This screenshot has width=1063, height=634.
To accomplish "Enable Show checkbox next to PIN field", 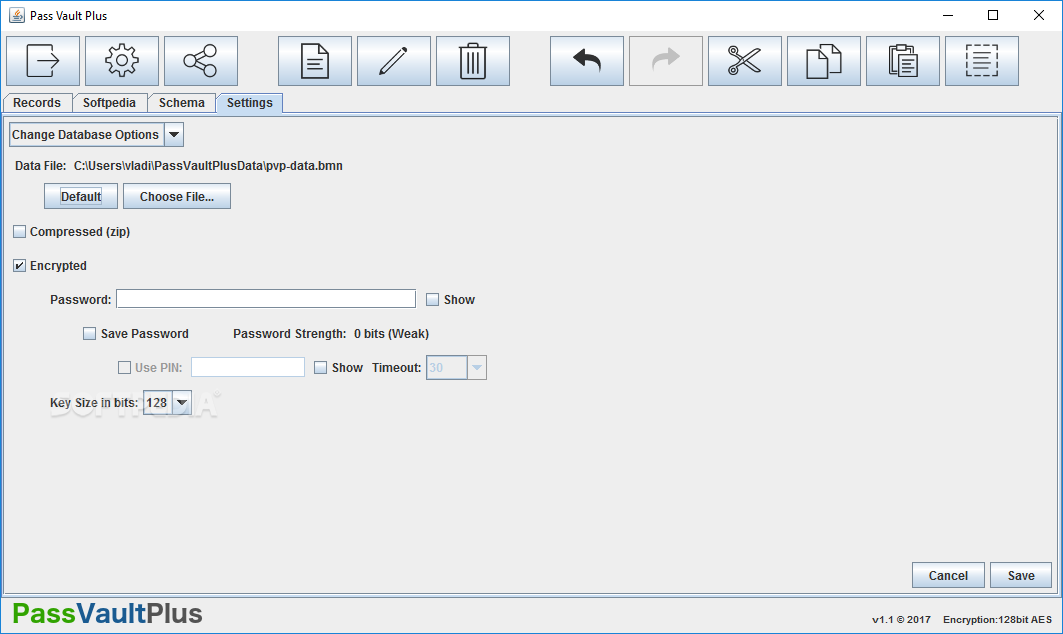I will click(x=321, y=368).
